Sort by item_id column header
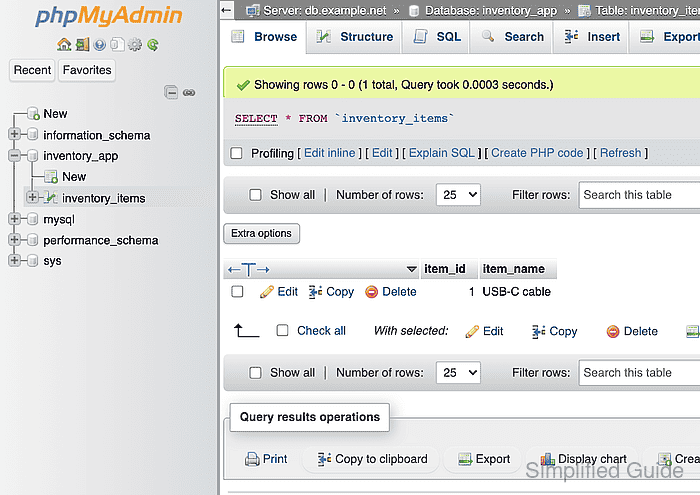This screenshot has width=700, height=495. [x=445, y=269]
